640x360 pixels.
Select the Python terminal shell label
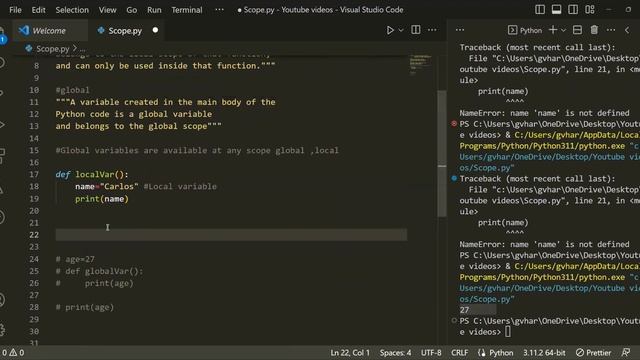click(524, 30)
